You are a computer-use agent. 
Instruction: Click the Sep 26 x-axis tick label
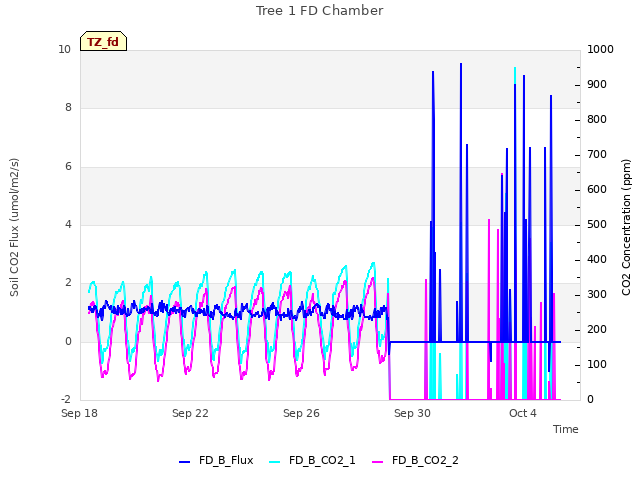[301, 413]
